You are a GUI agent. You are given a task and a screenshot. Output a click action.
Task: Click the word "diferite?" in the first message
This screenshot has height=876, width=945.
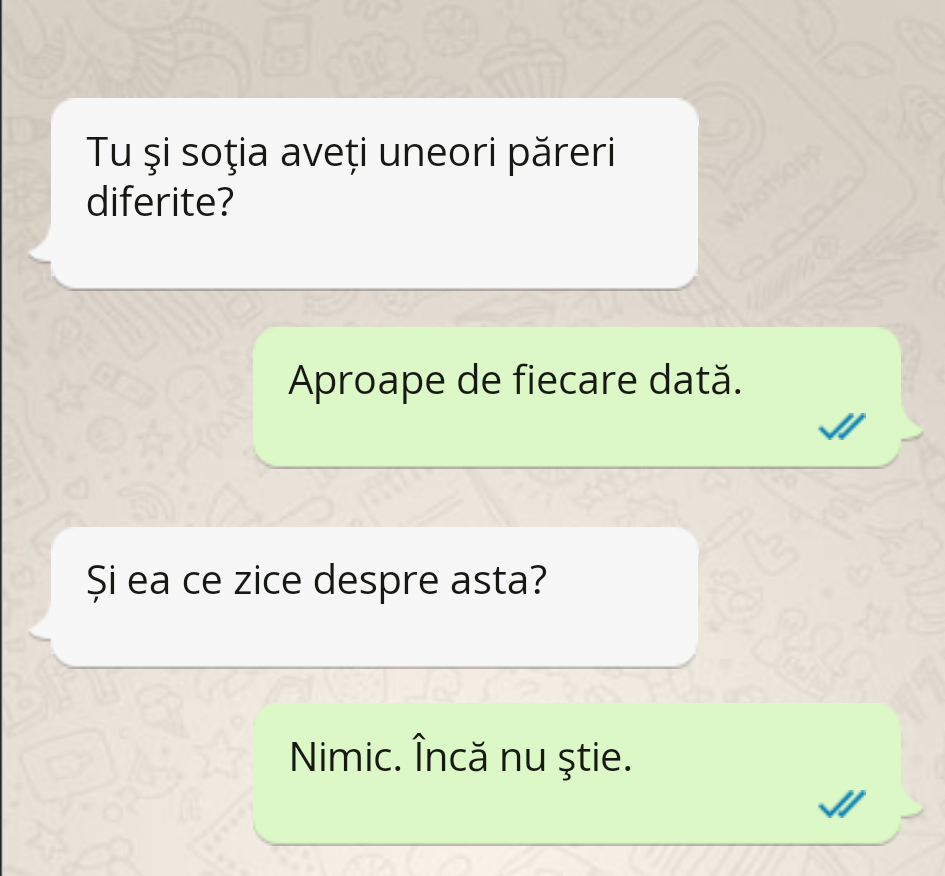click(160, 201)
